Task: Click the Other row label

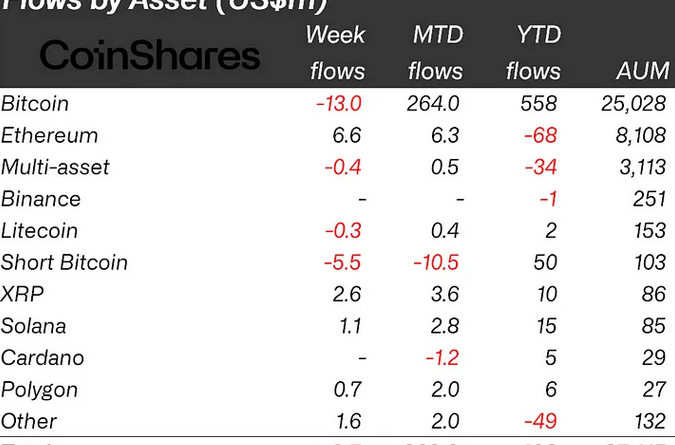Action: point(30,421)
